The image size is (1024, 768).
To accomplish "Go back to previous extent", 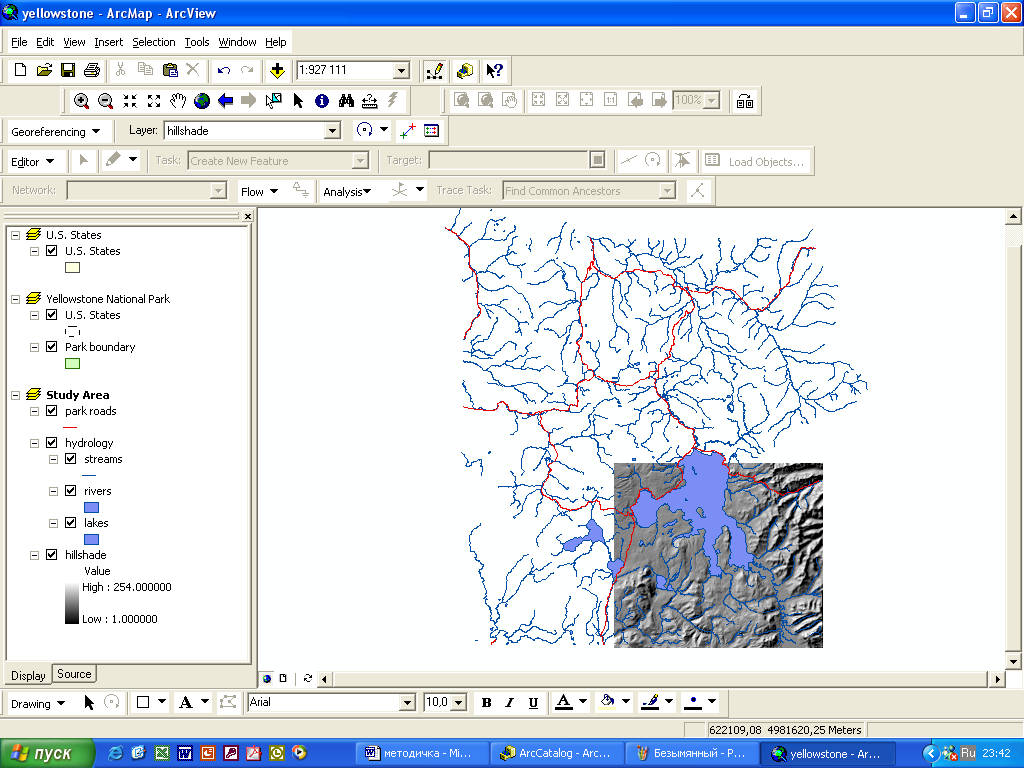I will 225,101.
